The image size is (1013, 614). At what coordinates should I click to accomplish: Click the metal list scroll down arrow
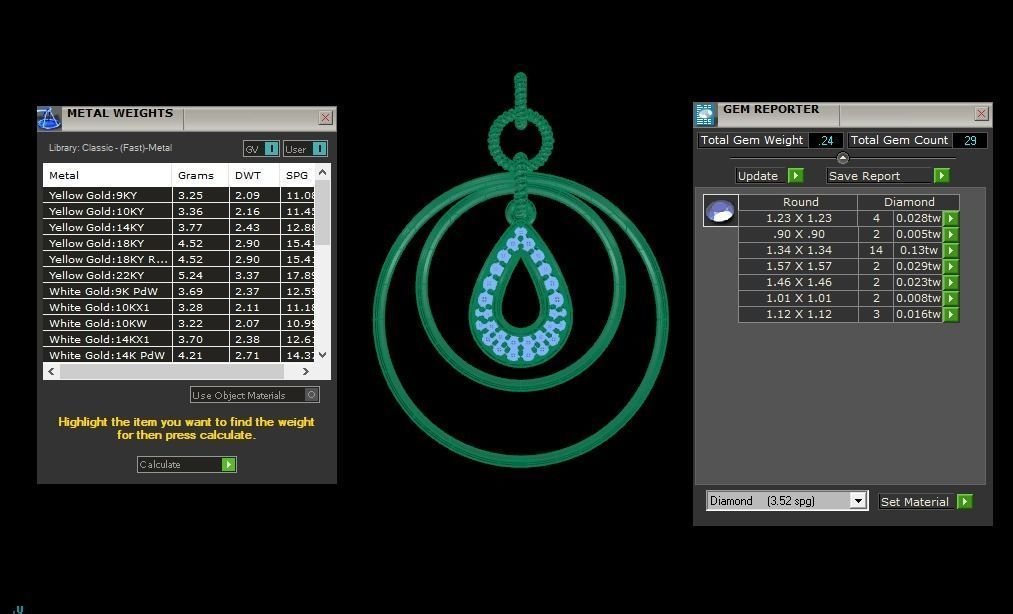pyautogui.click(x=322, y=354)
